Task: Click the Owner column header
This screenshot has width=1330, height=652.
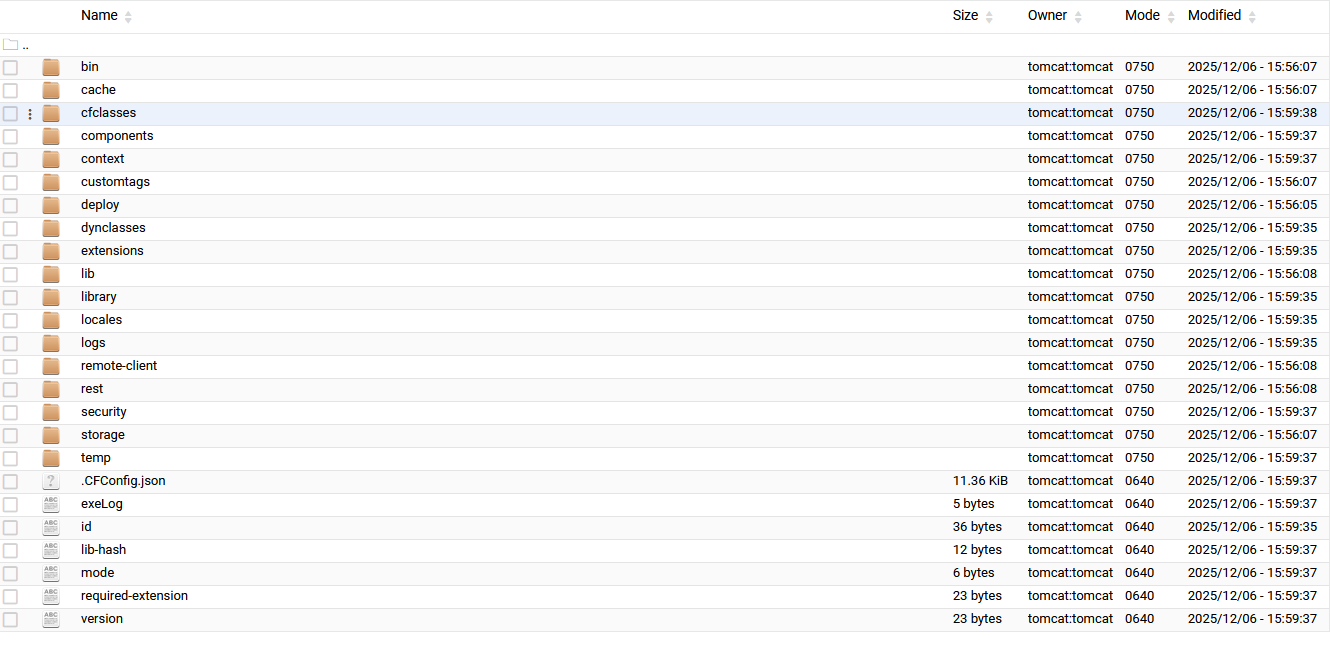Action: point(1047,16)
